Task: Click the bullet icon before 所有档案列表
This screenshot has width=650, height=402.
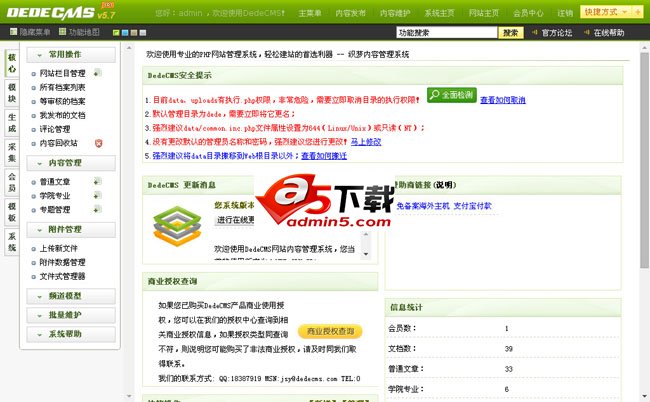Action: tap(34, 88)
